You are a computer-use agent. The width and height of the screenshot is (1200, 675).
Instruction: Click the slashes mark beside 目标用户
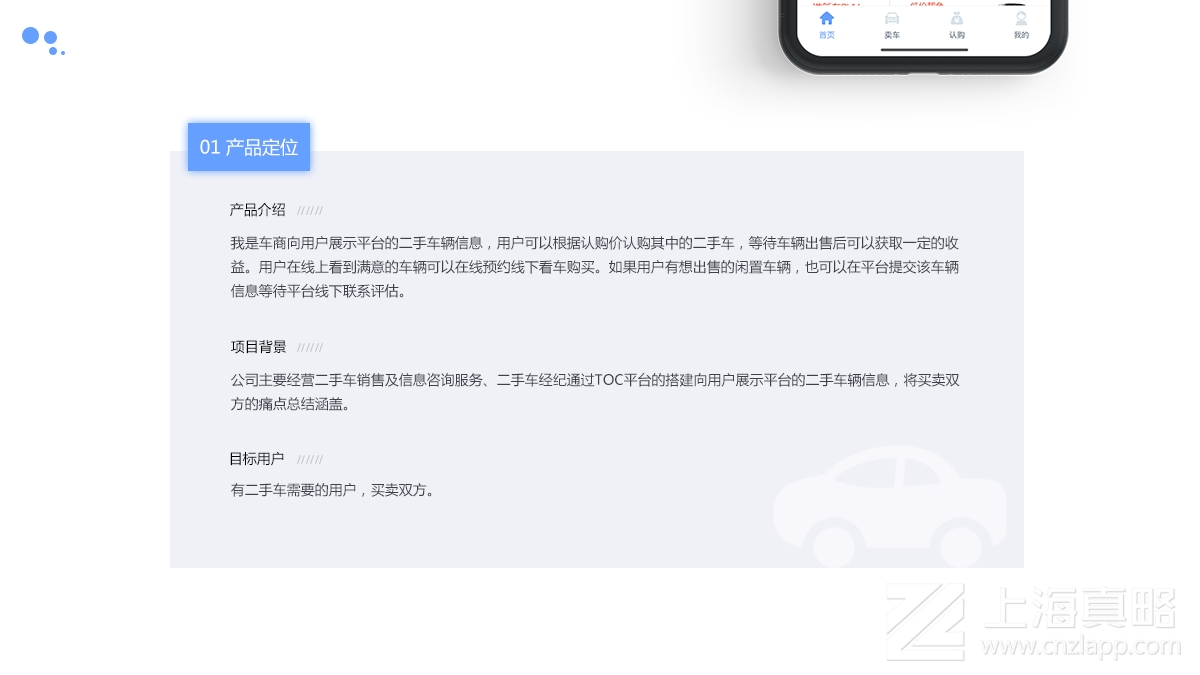(309, 459)
